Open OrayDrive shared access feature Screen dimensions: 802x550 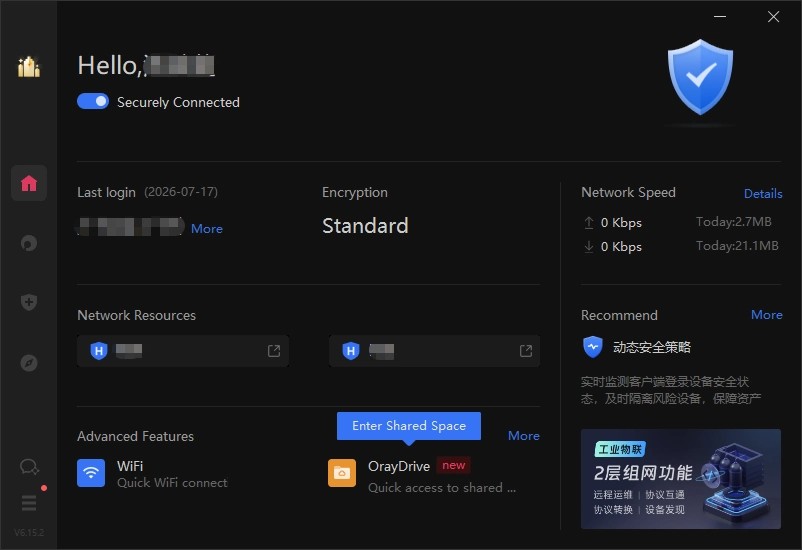422,476
